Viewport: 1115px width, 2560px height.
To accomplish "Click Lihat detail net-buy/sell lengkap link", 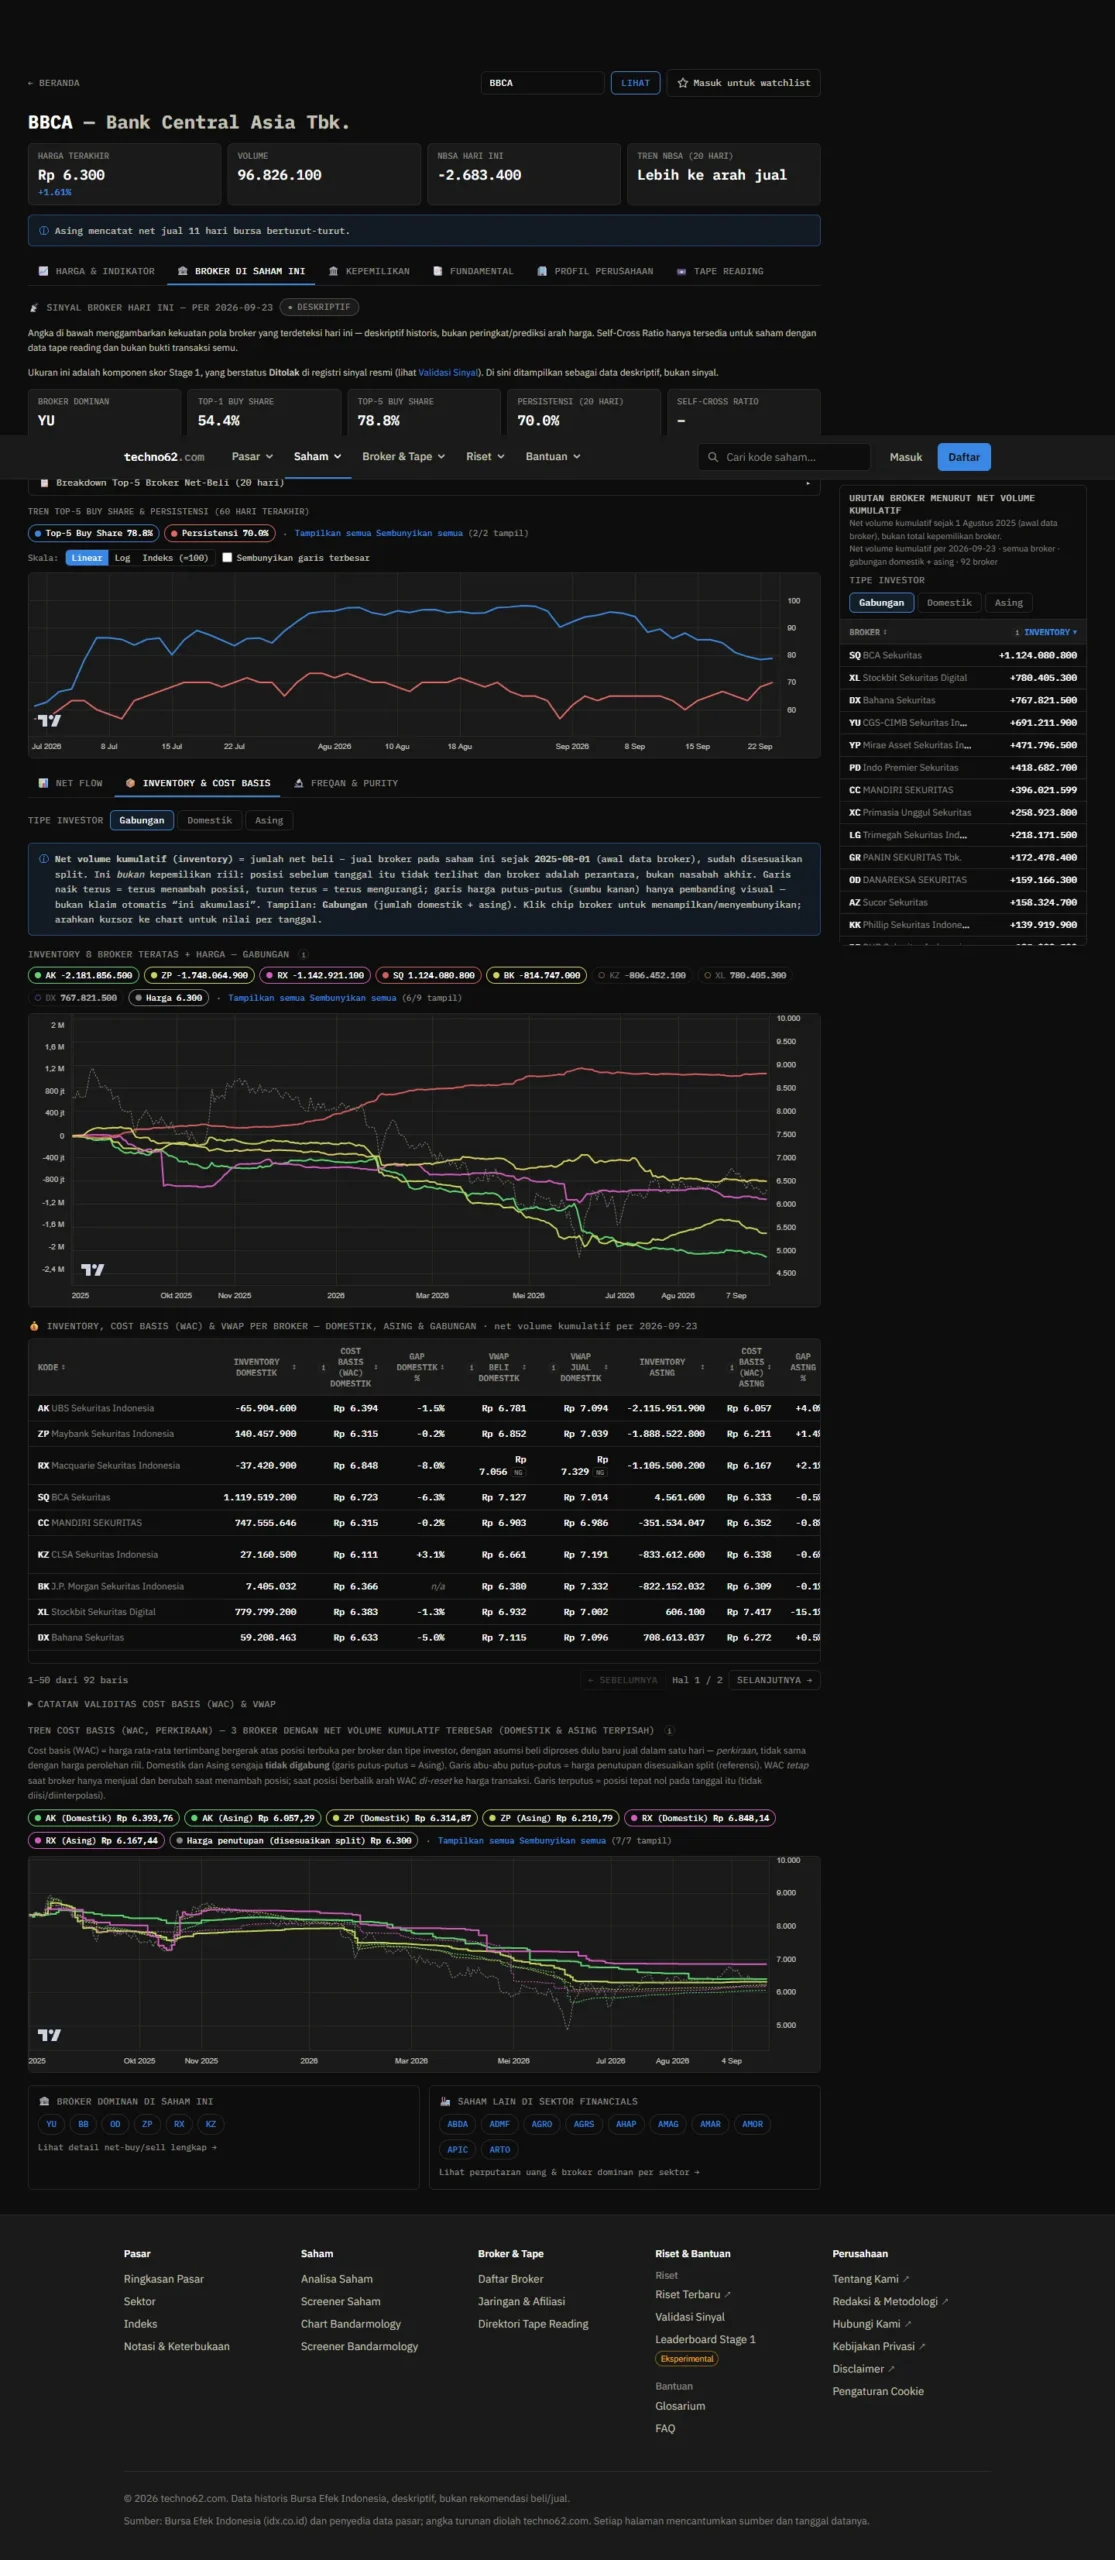I will click(x=127, y=2147).
